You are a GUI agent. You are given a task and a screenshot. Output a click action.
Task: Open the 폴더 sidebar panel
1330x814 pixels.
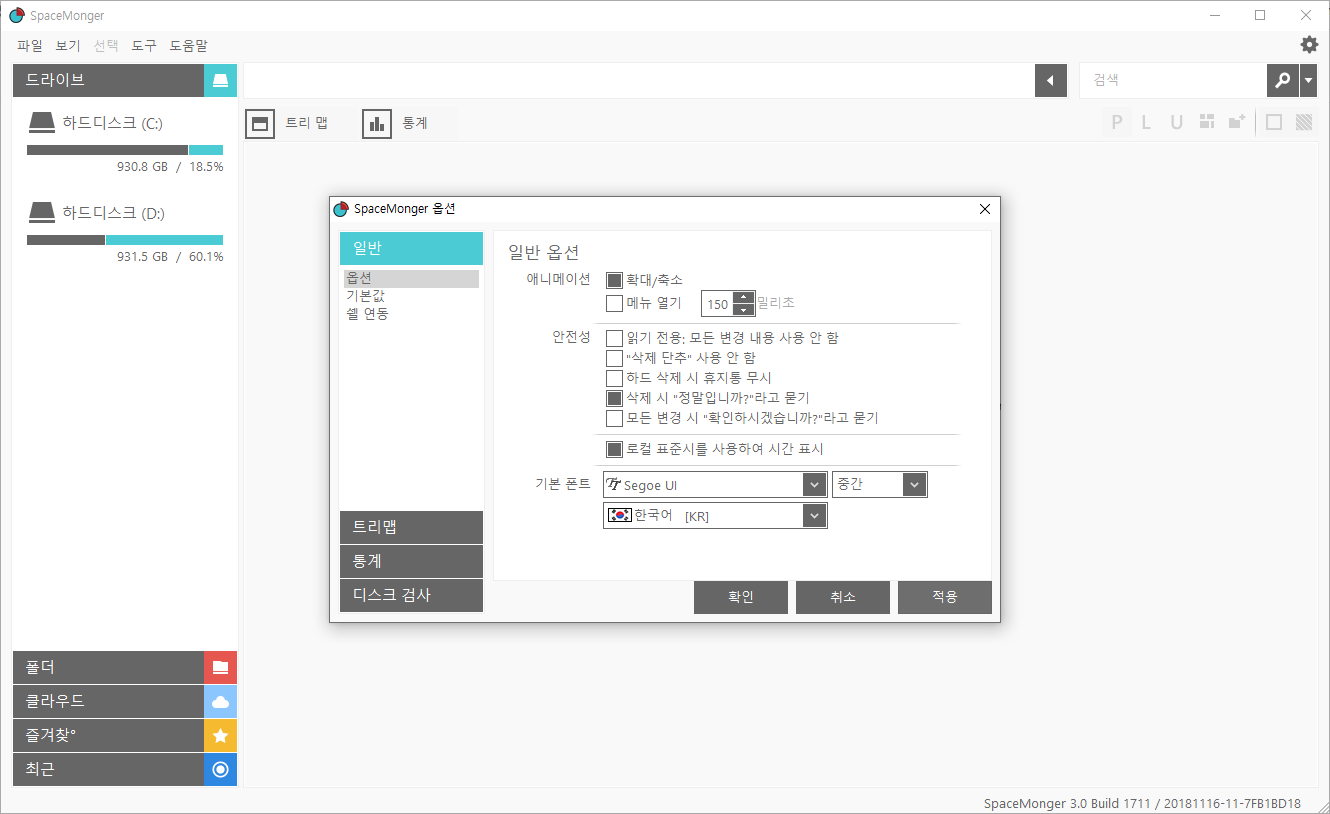click(108, 668)
